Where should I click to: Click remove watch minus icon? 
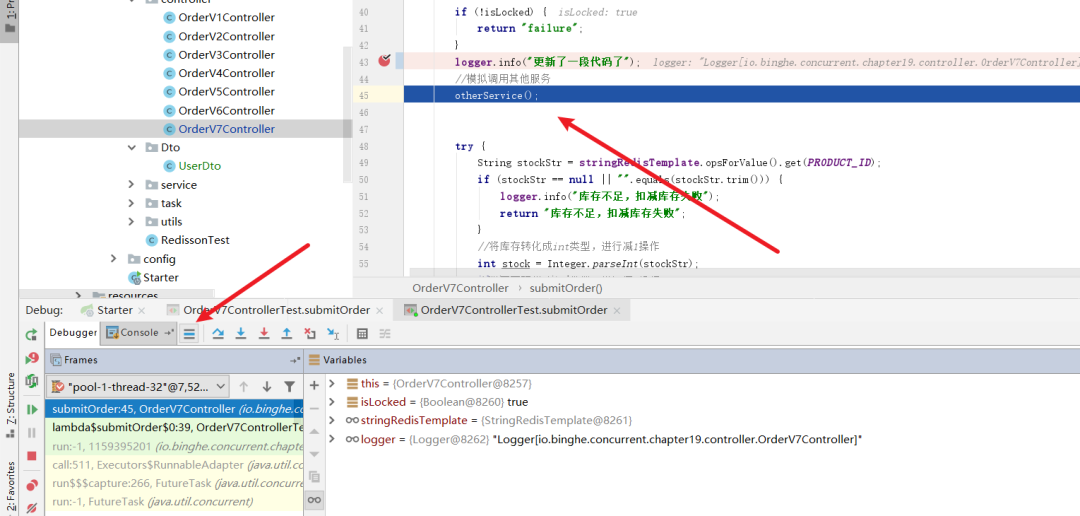tap(314, 408)
